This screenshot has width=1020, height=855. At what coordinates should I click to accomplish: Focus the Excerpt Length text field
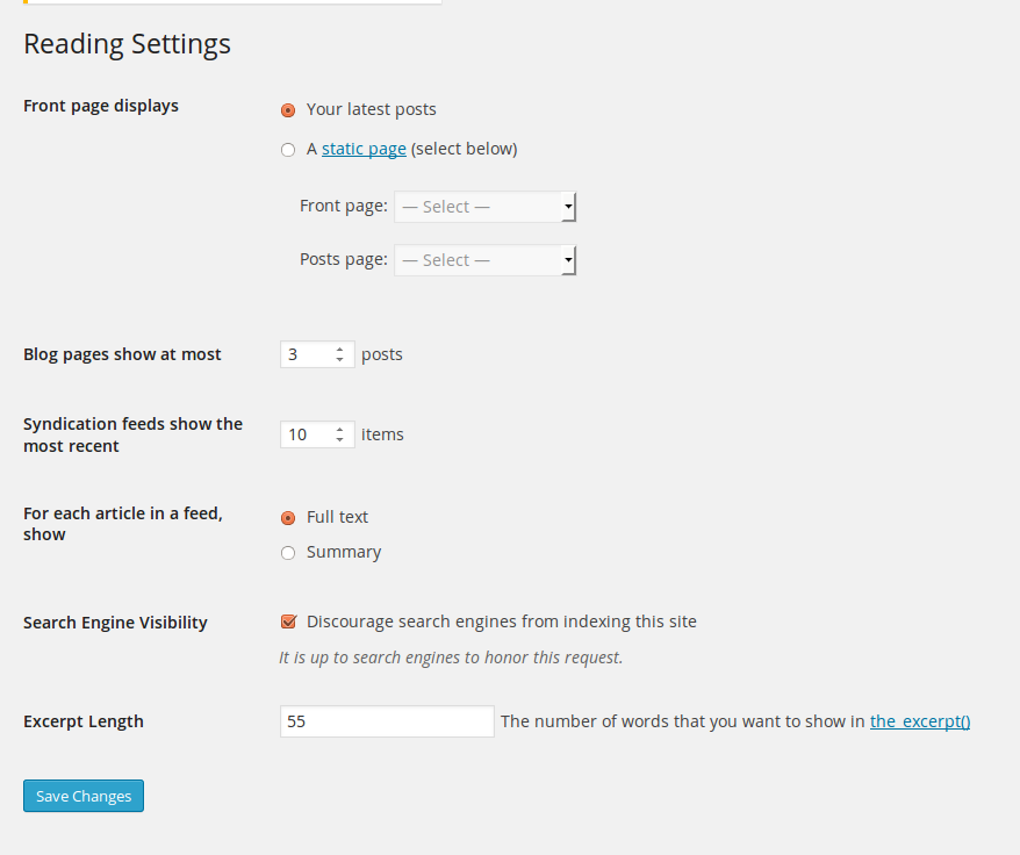387,721
